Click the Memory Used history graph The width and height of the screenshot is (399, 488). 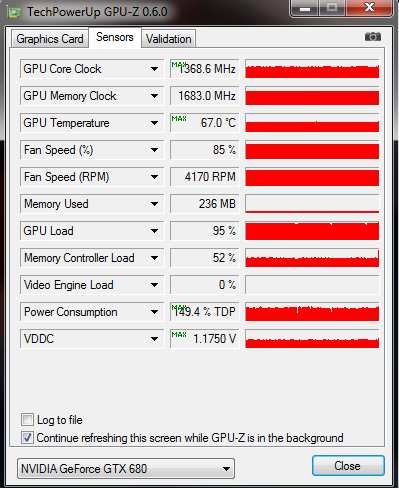pyautogui.click(x=312, y=204)
